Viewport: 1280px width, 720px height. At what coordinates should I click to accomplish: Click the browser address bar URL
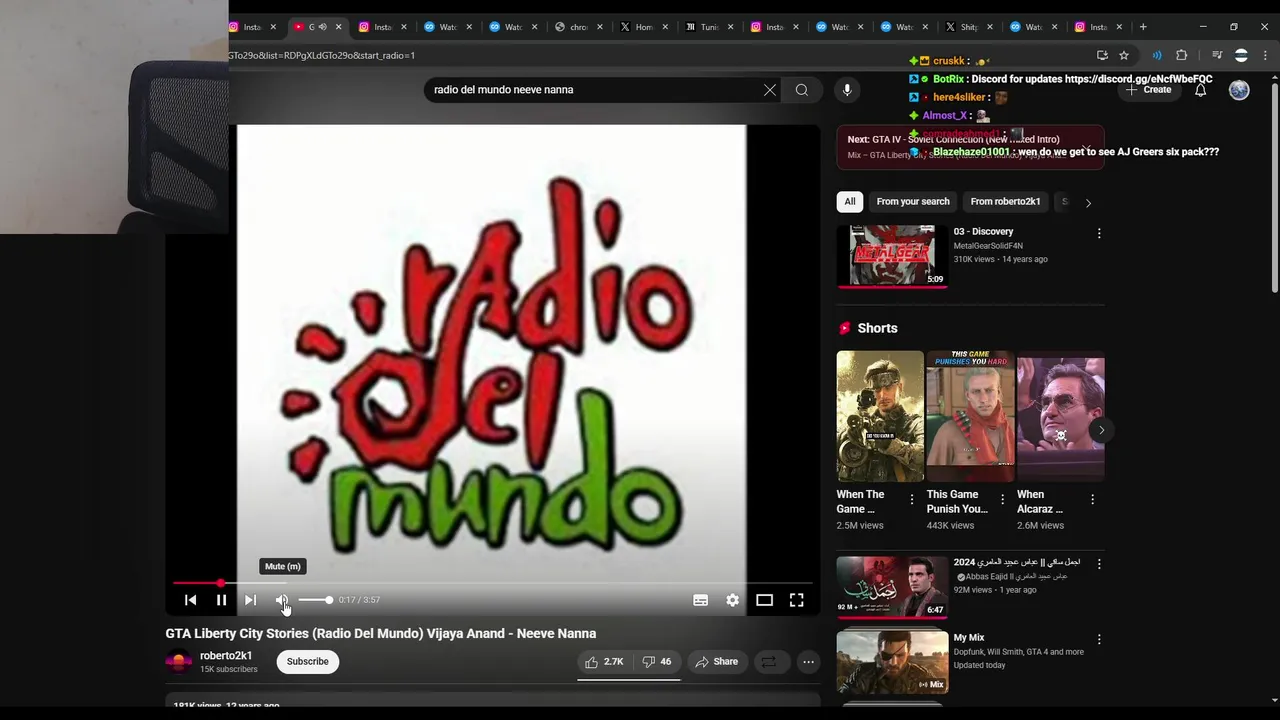[x=322, y=56]
